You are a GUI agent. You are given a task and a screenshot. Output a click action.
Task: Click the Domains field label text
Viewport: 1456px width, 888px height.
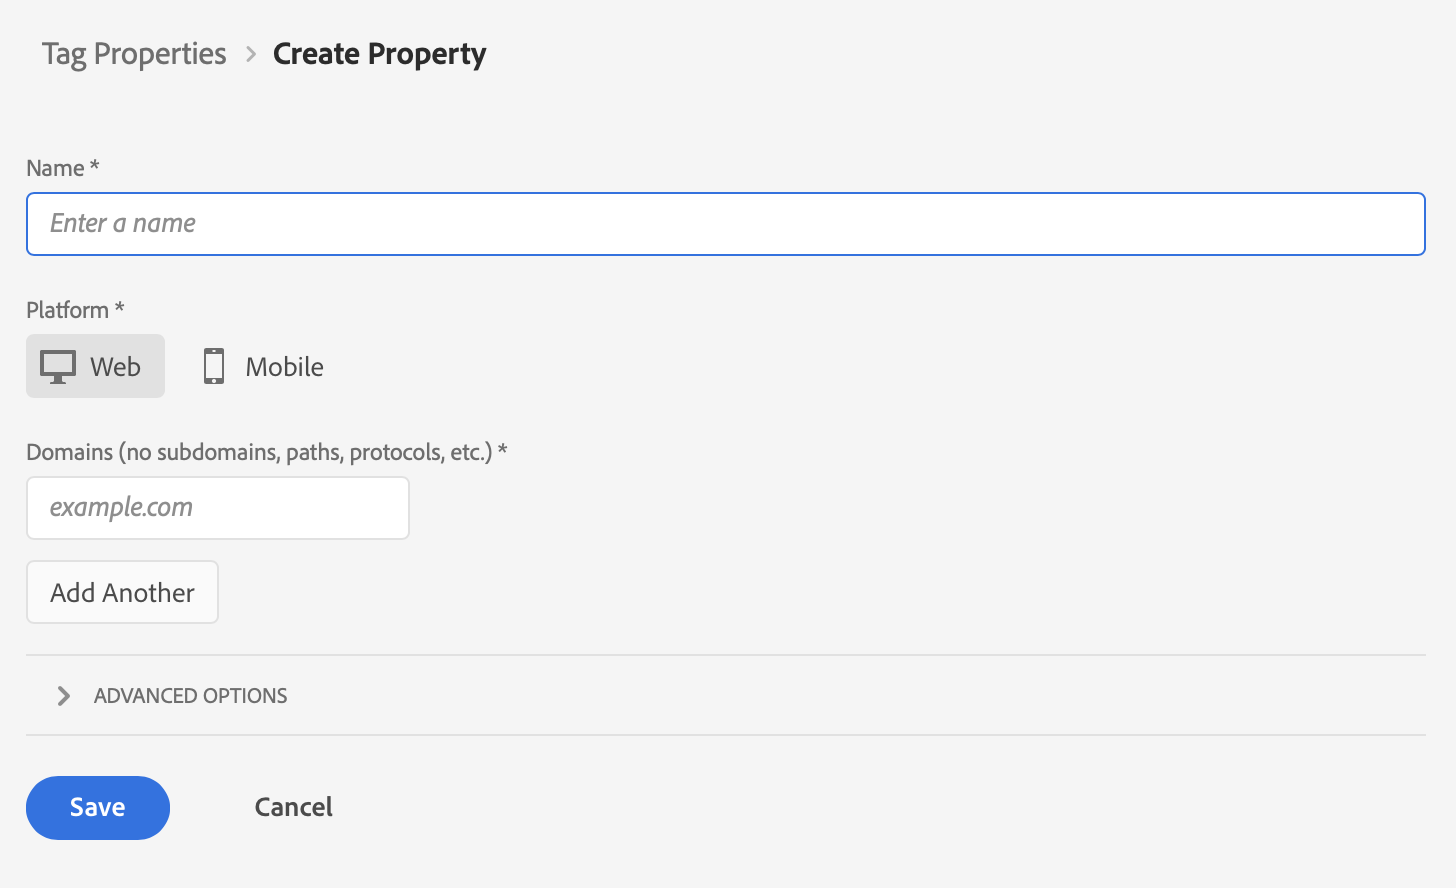(259, 452)
